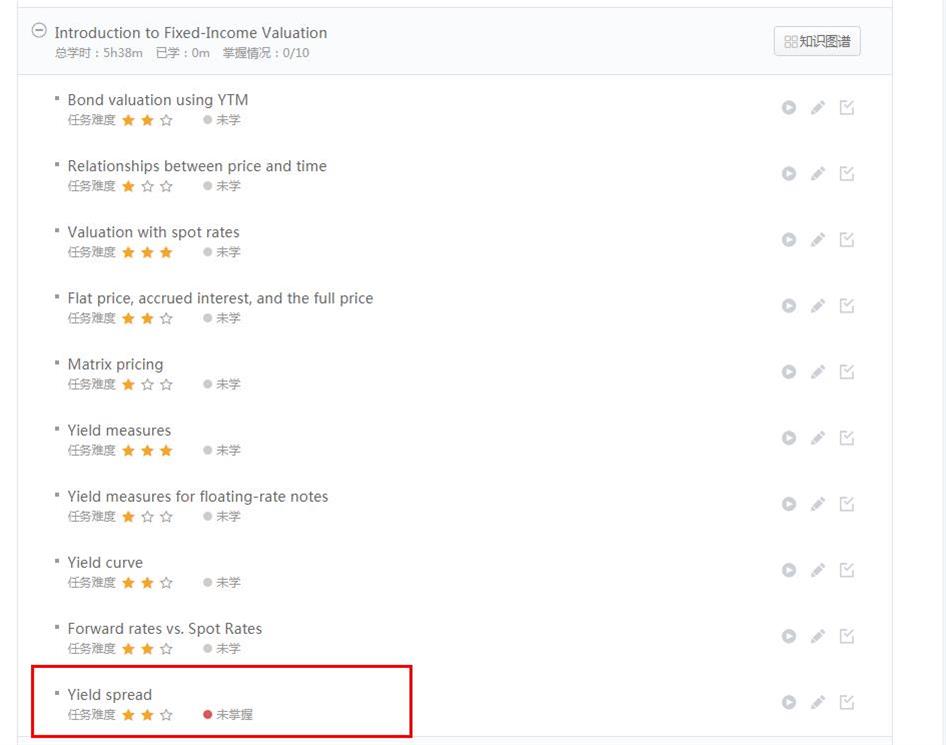Click the pencil icon for Yield measures
946x745 pixels.
(818, 438)
